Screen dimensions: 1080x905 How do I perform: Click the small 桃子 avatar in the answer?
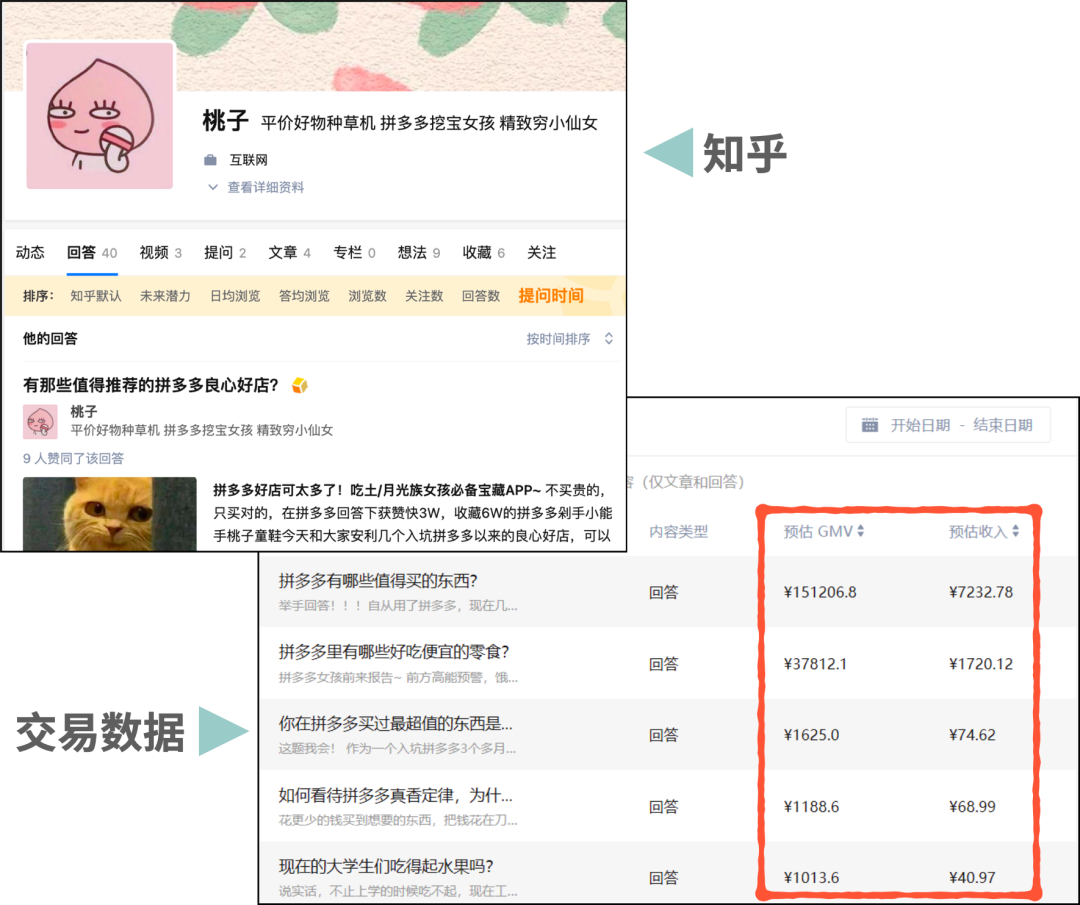click(41, 422)
